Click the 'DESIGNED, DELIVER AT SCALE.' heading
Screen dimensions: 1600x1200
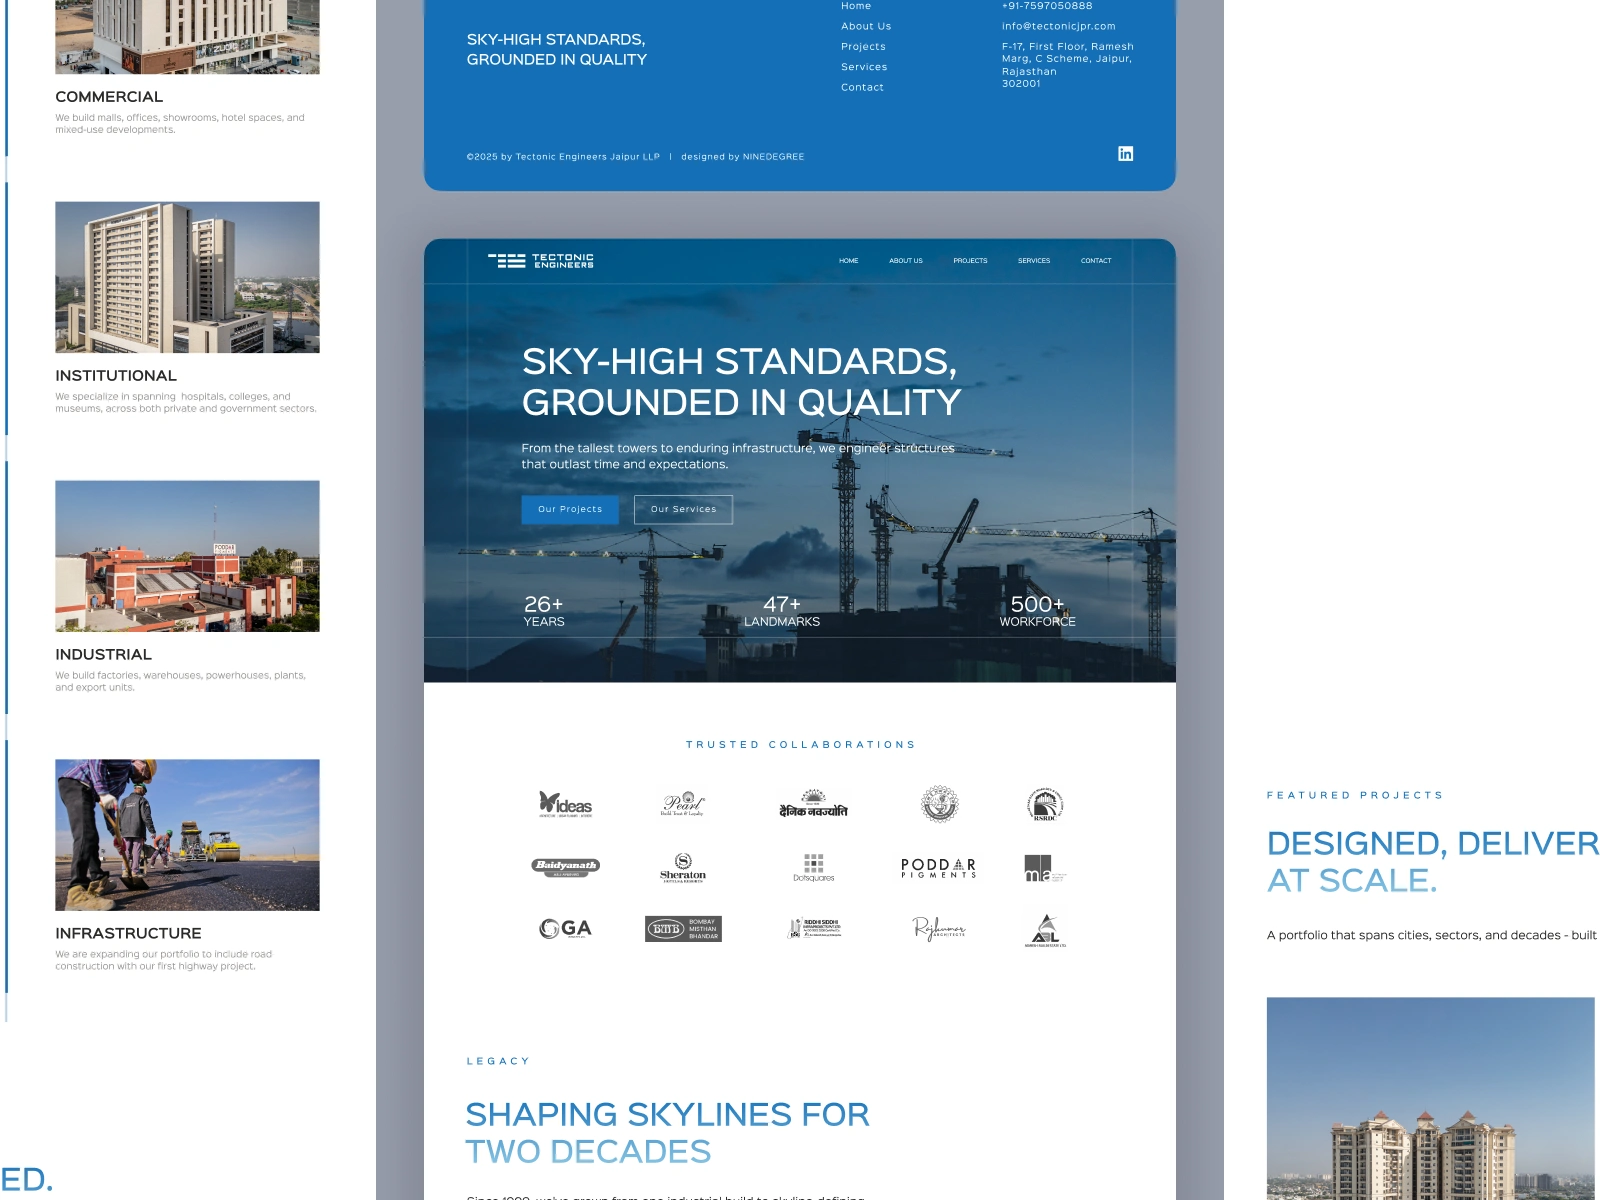coord(1433,862)
